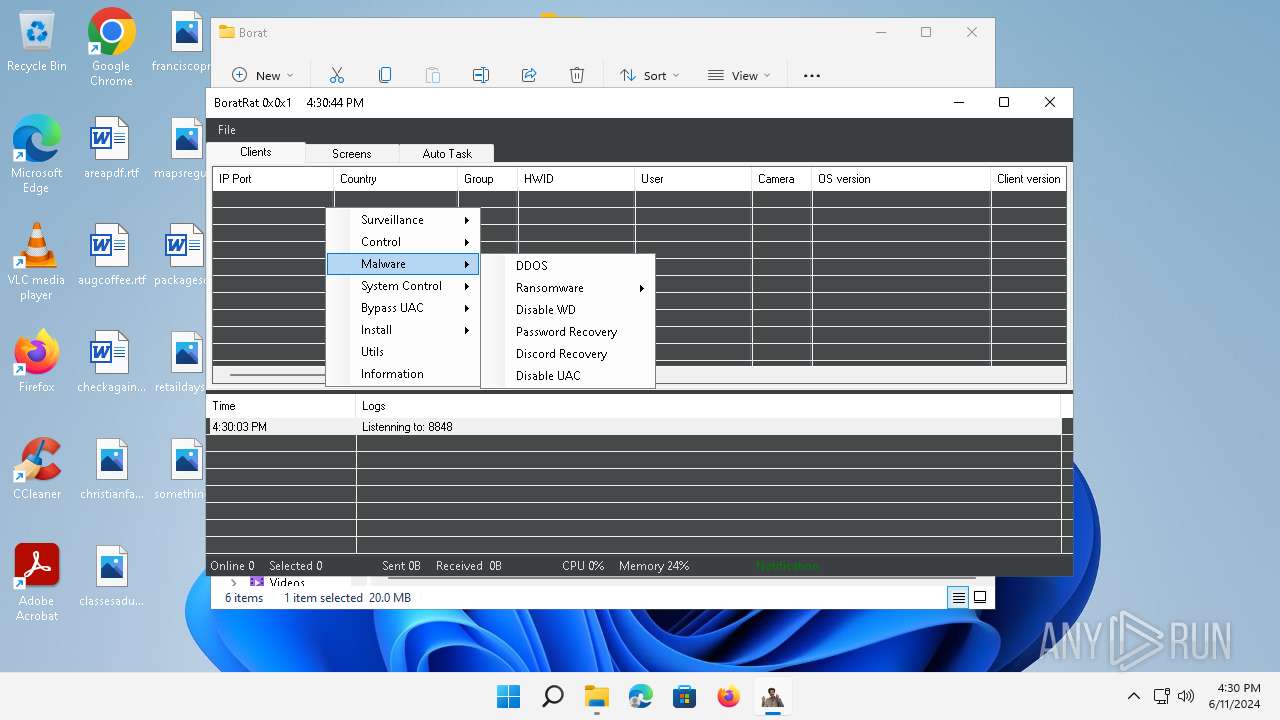Open Microsoft Store from taskbar
Viewport: 1280px width, 720px height.
(x=684, y=696)
